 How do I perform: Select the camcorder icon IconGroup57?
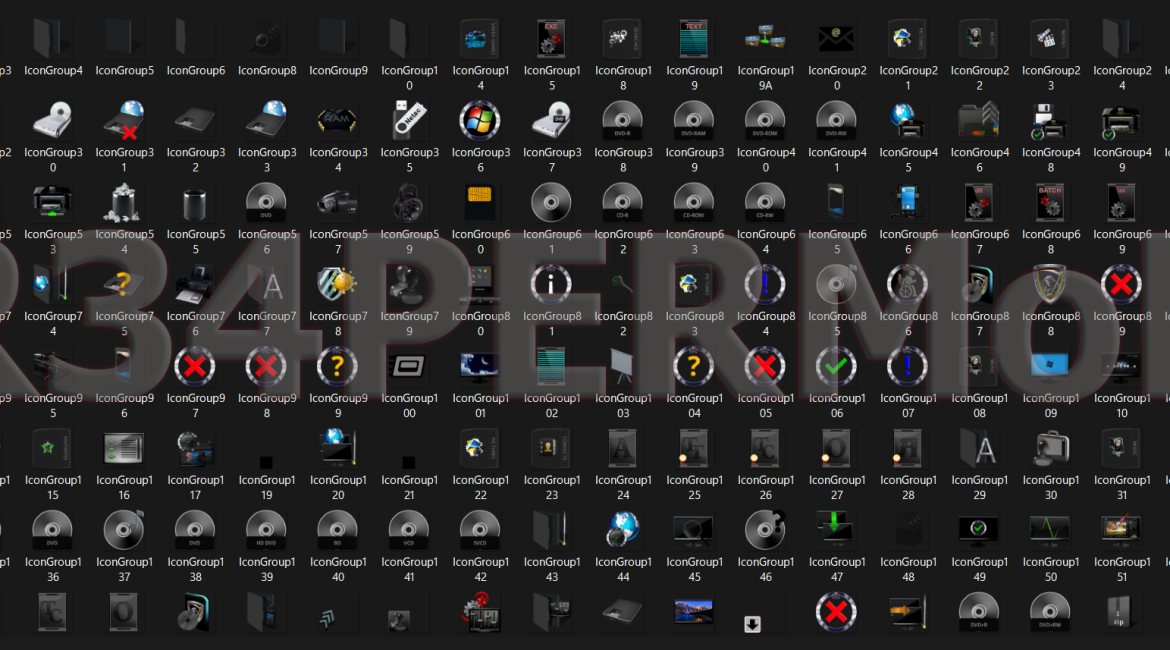point(338,203)
